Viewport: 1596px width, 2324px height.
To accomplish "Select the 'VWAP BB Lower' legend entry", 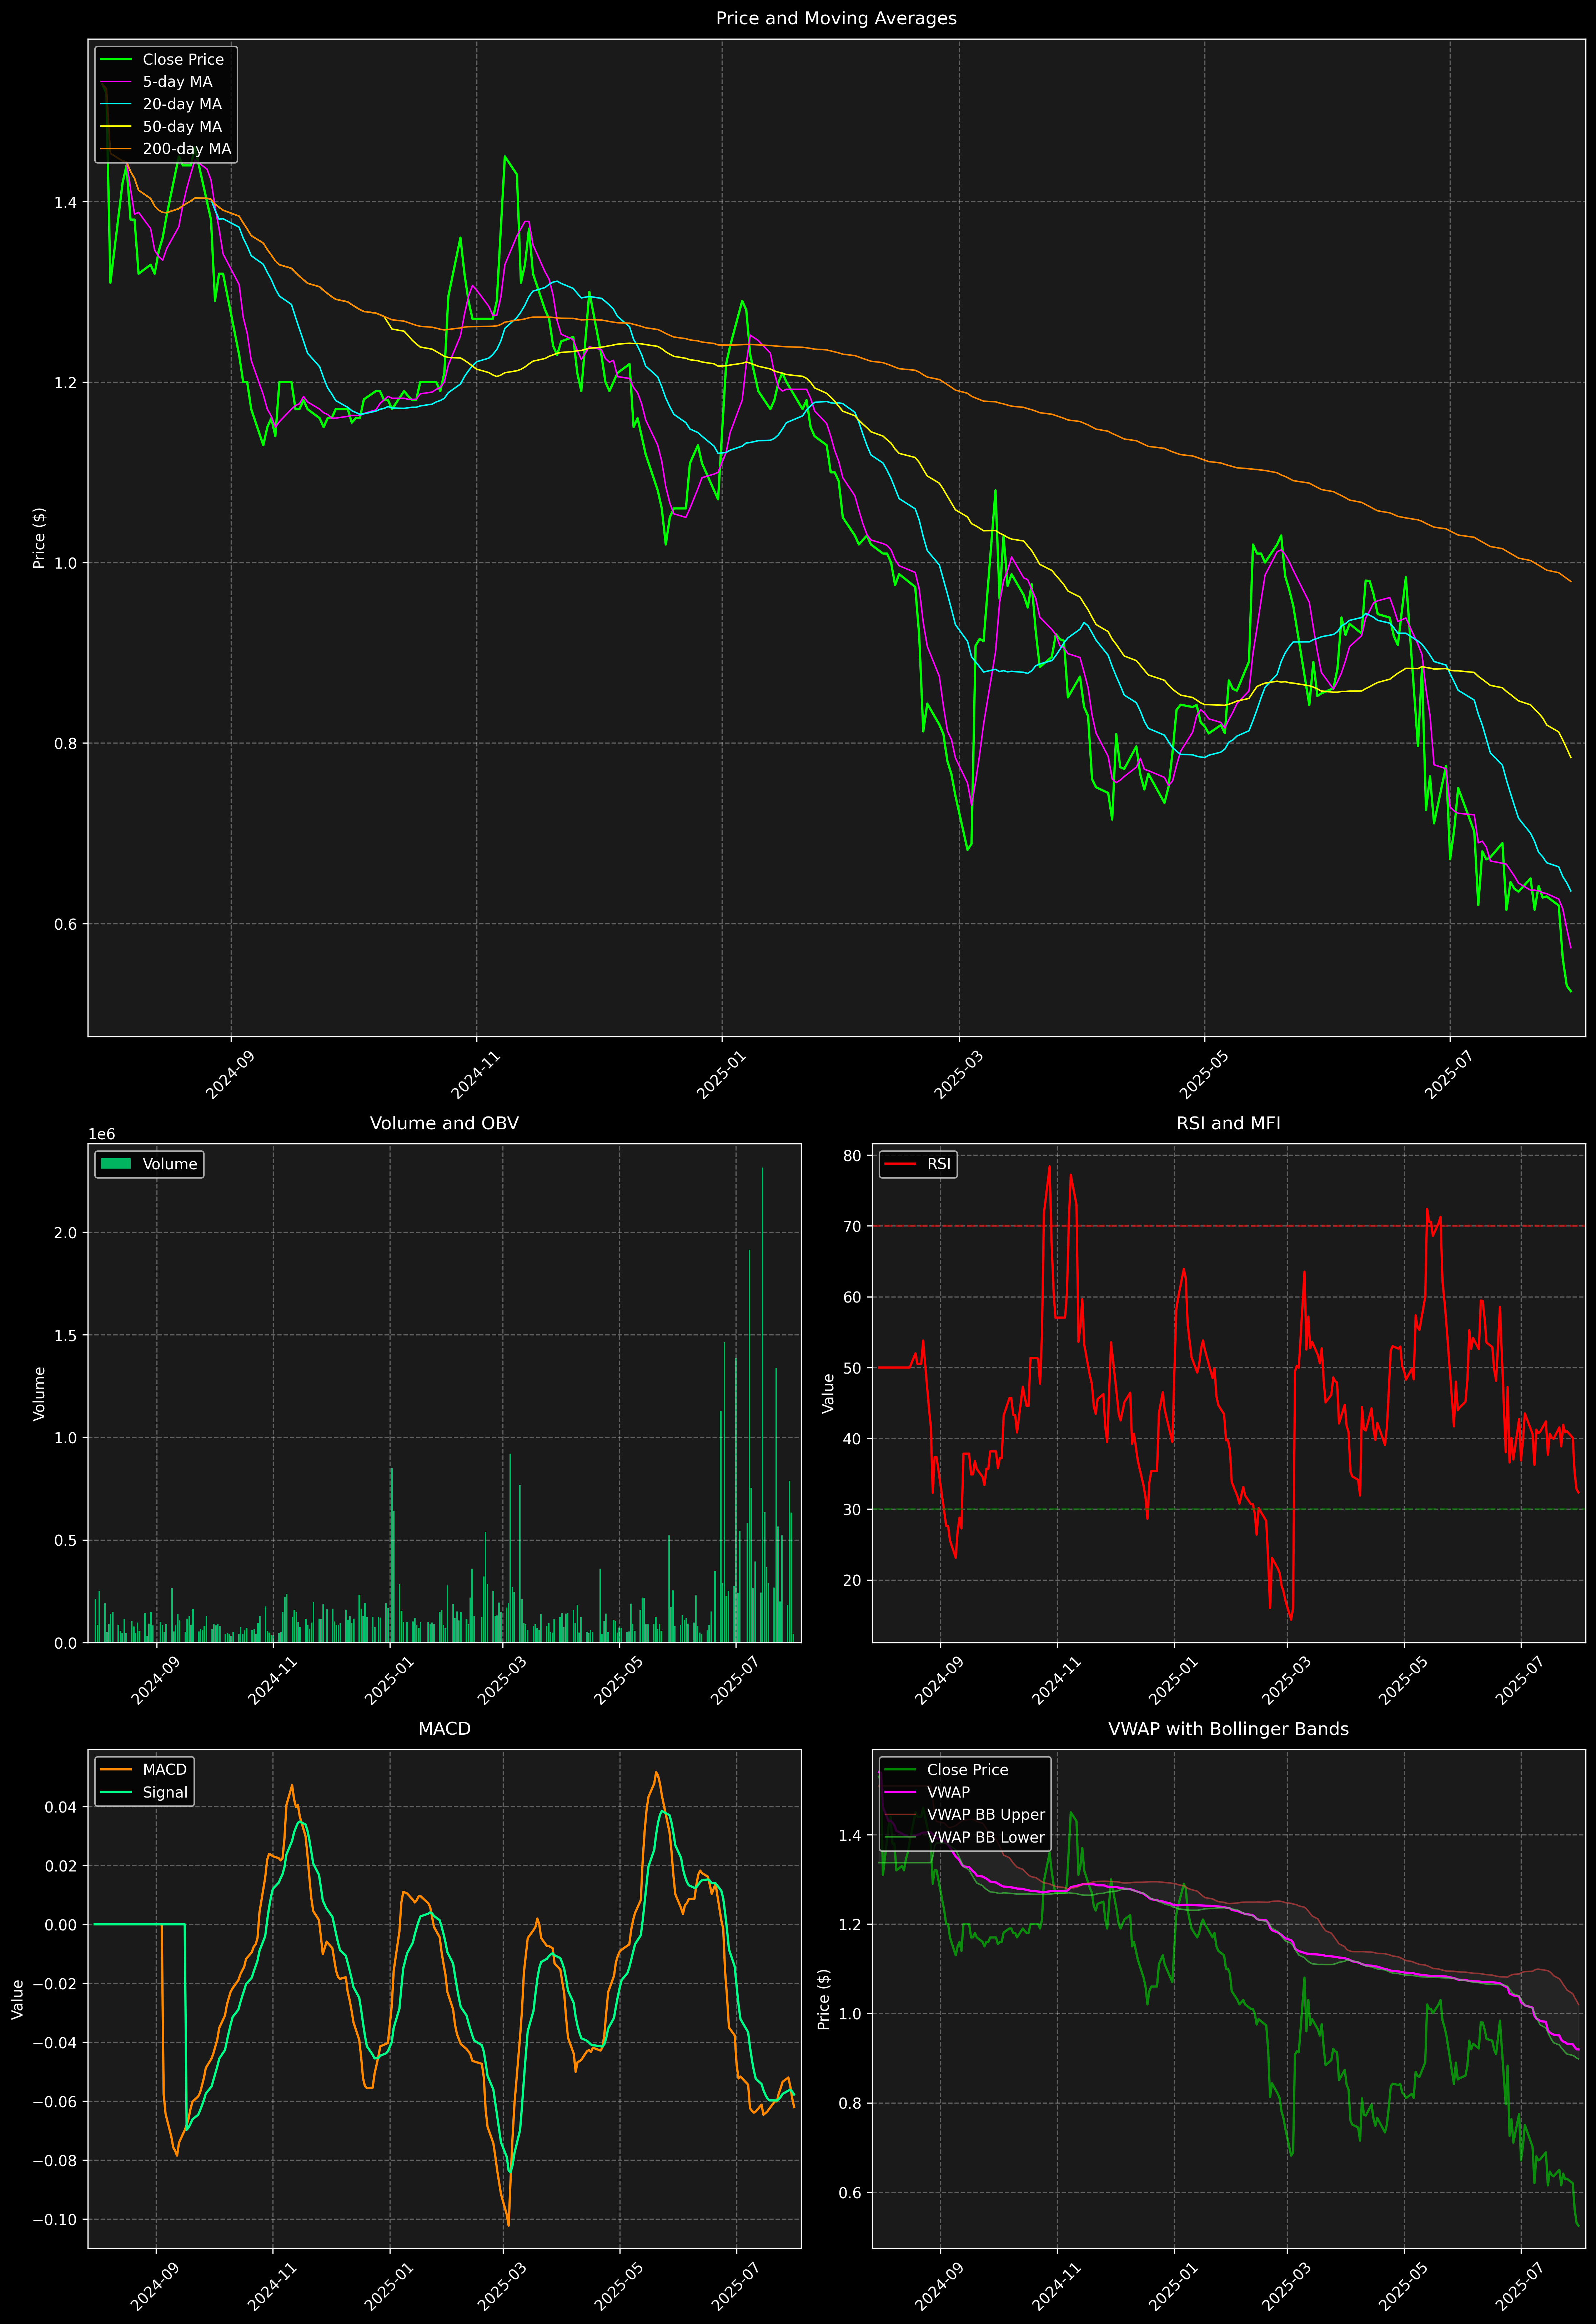I will coord(986,1837).
